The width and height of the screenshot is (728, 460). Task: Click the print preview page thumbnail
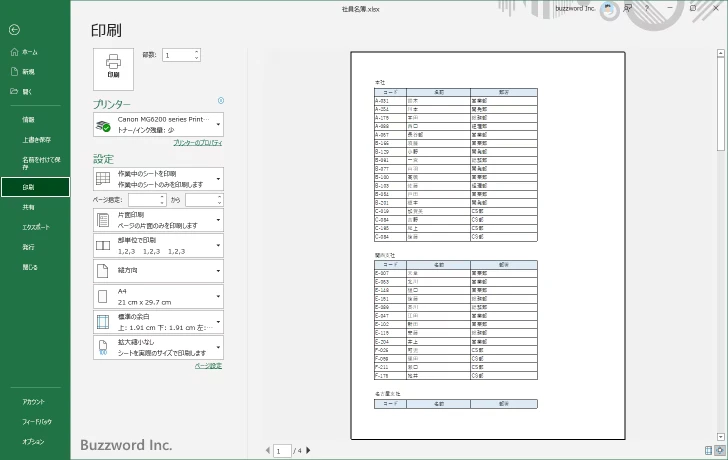pyautogui.click(x=488, y=246)
